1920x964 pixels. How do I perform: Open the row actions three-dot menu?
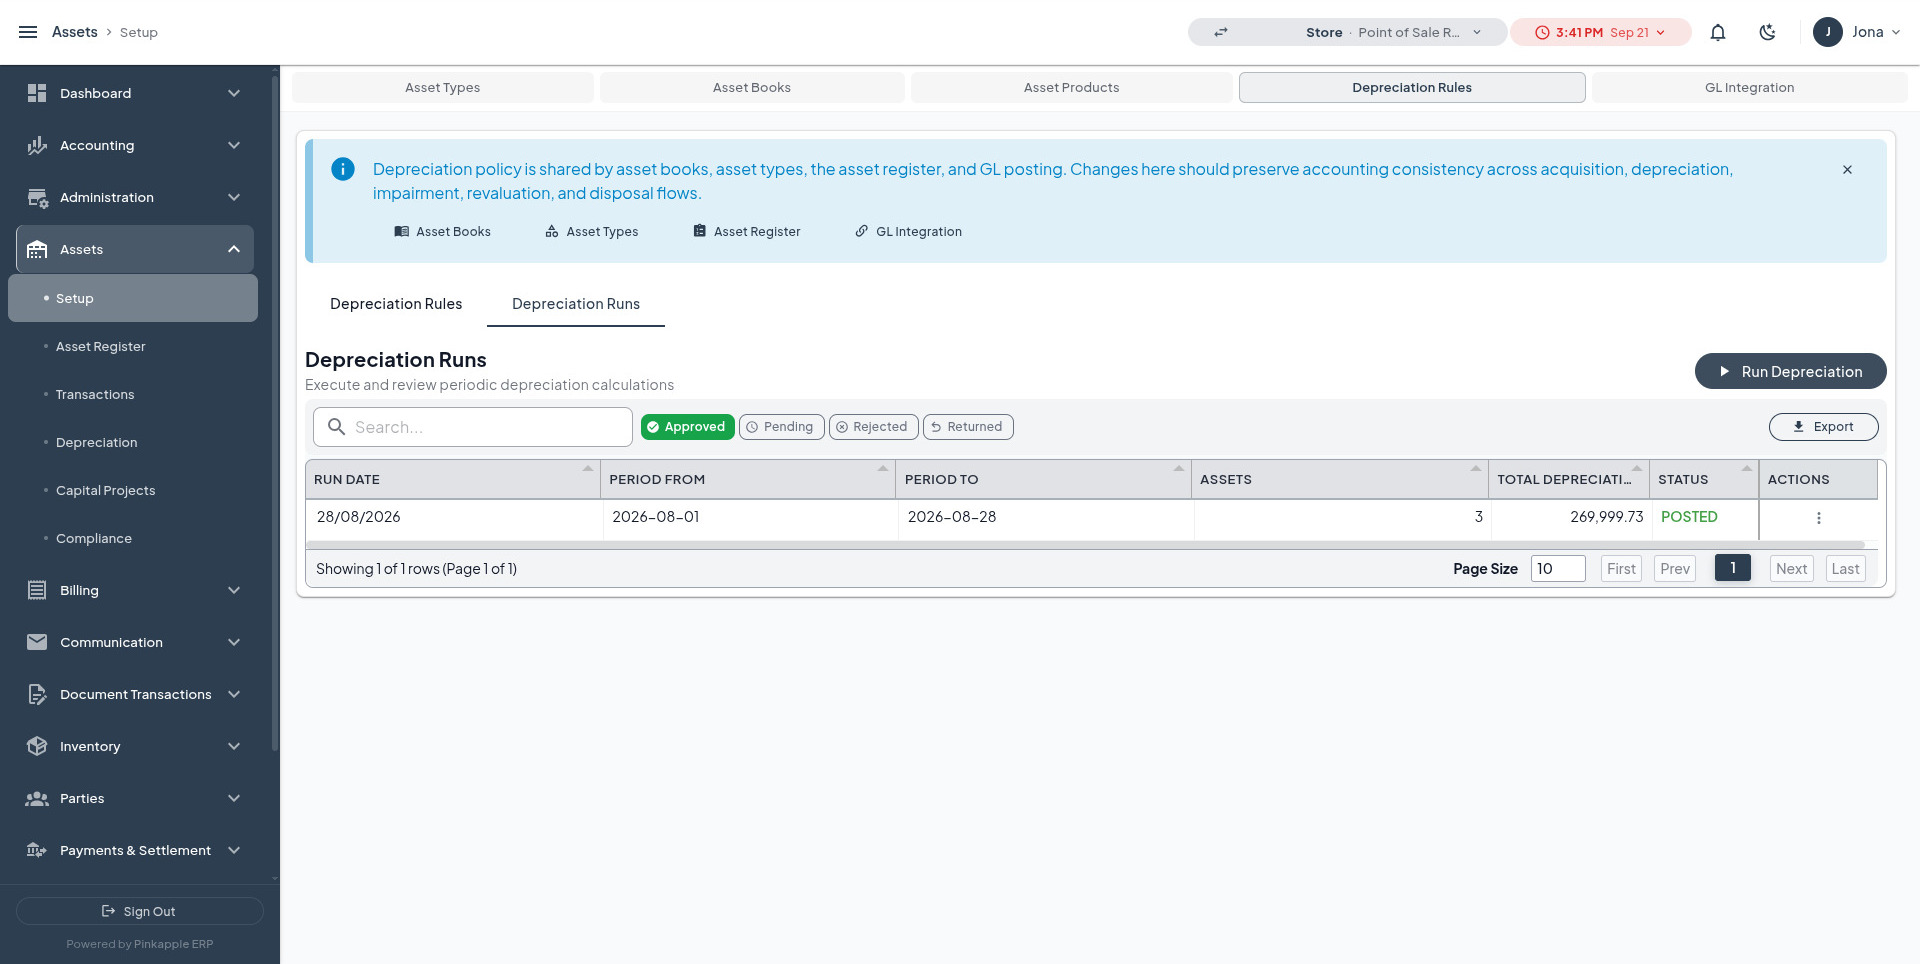(1819, 518)
